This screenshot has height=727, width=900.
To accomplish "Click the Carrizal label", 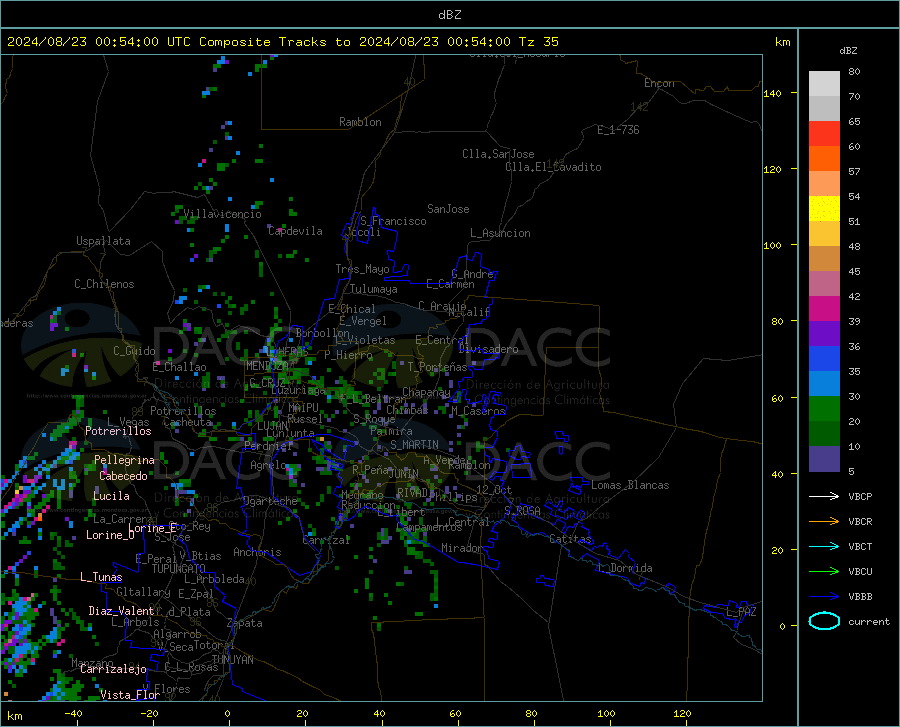I will pos(326,540).
